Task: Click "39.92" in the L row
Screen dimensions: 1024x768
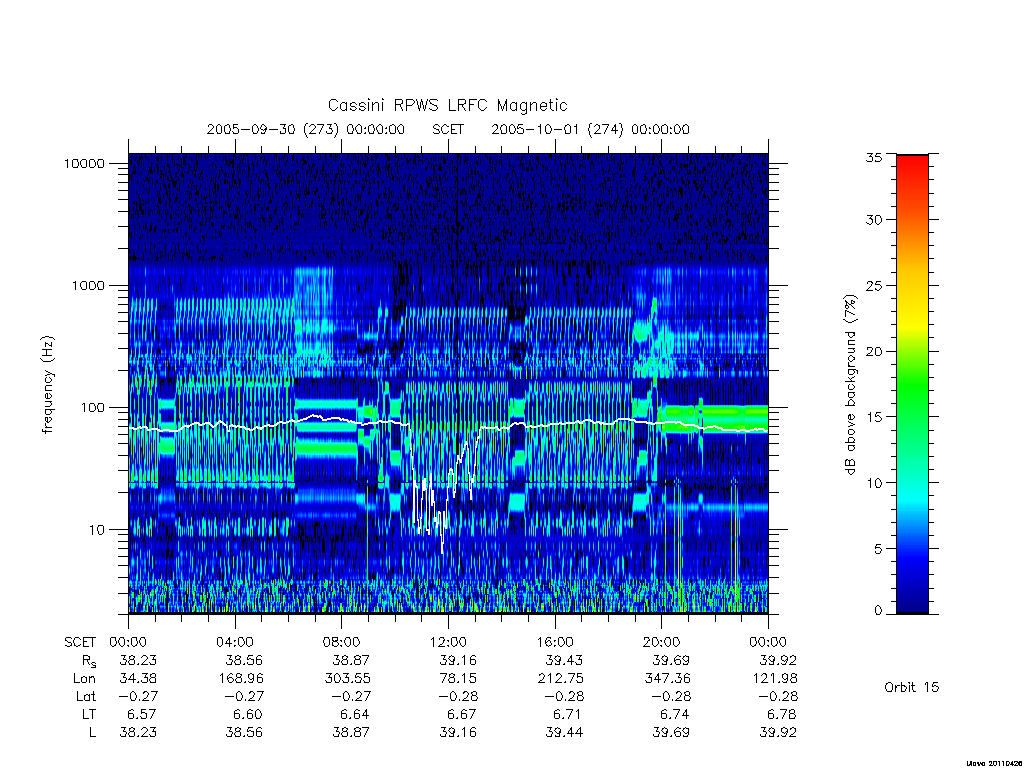Action: (x=778, y=733)
